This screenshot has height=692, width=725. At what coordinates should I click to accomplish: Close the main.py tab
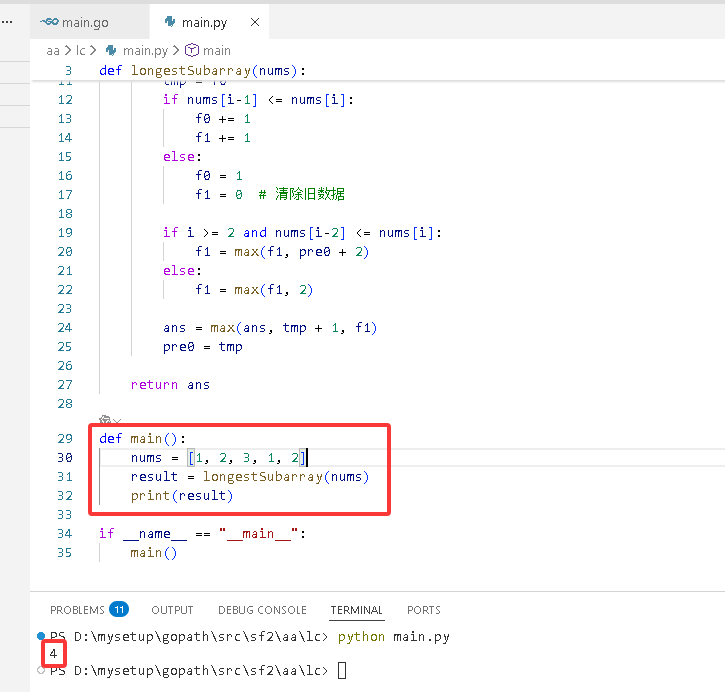click(255, 22)
